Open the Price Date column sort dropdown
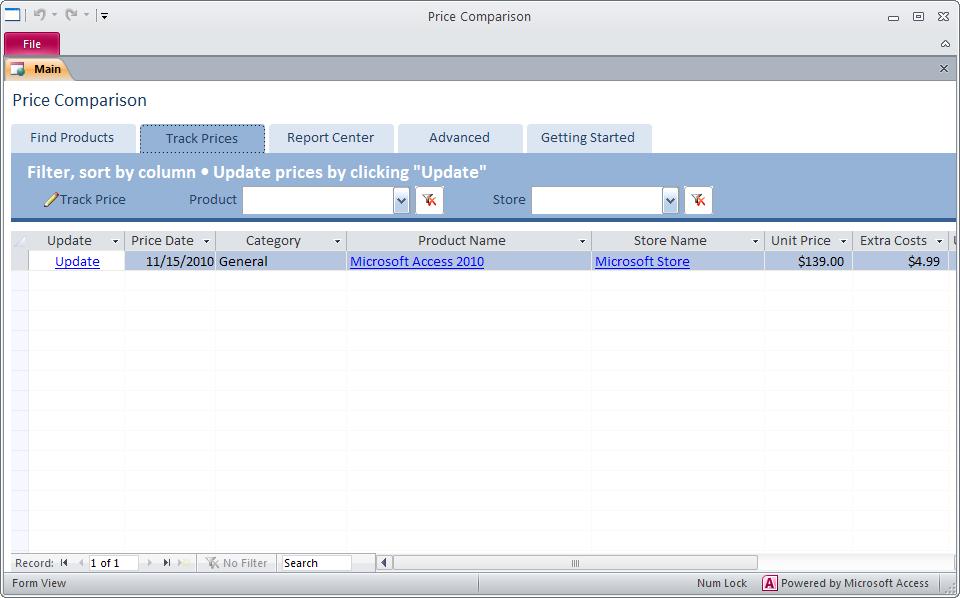The width and height of the screenshot is (960, 598). (x=206, y=241)
